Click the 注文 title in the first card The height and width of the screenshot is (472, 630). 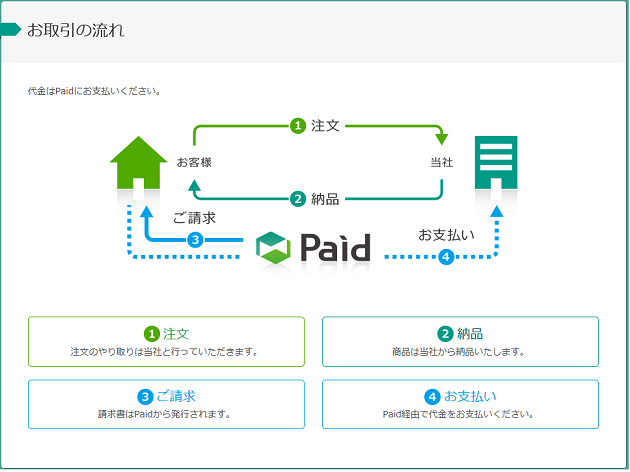tap(176, 334)
